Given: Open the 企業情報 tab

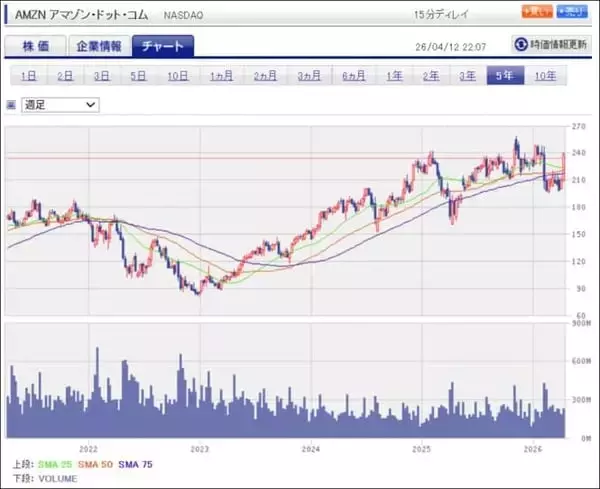Looking at the screenshot, I should click(99, 46).
